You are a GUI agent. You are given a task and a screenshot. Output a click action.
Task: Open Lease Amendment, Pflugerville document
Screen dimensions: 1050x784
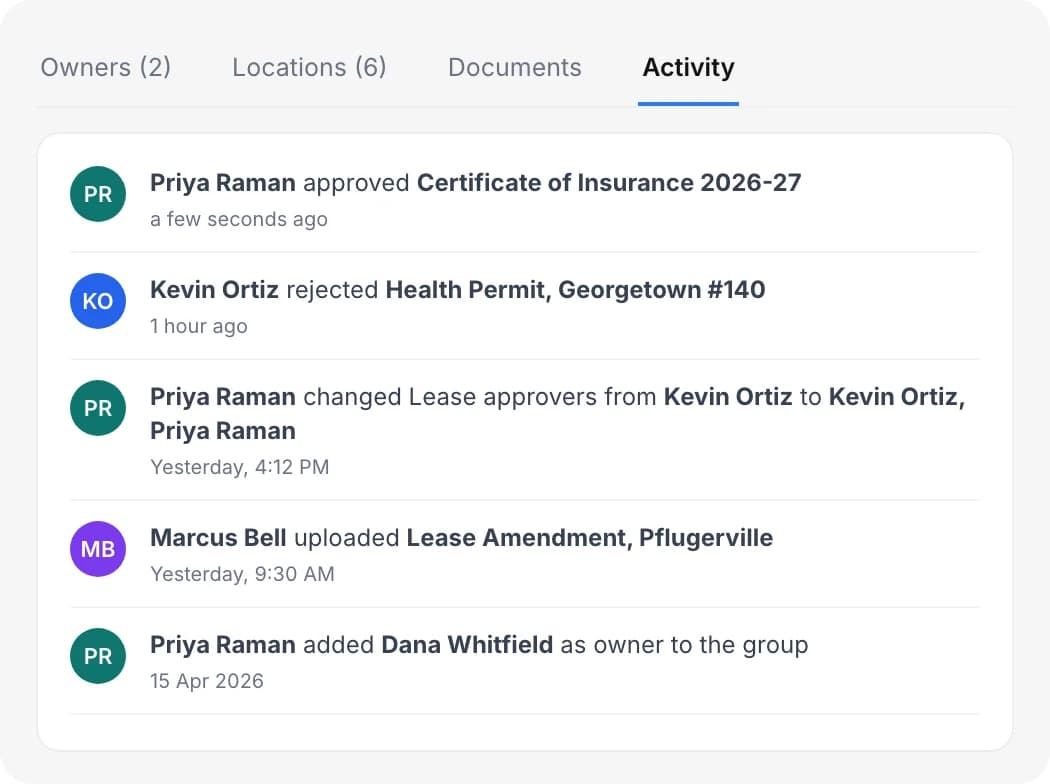[589, 538]
